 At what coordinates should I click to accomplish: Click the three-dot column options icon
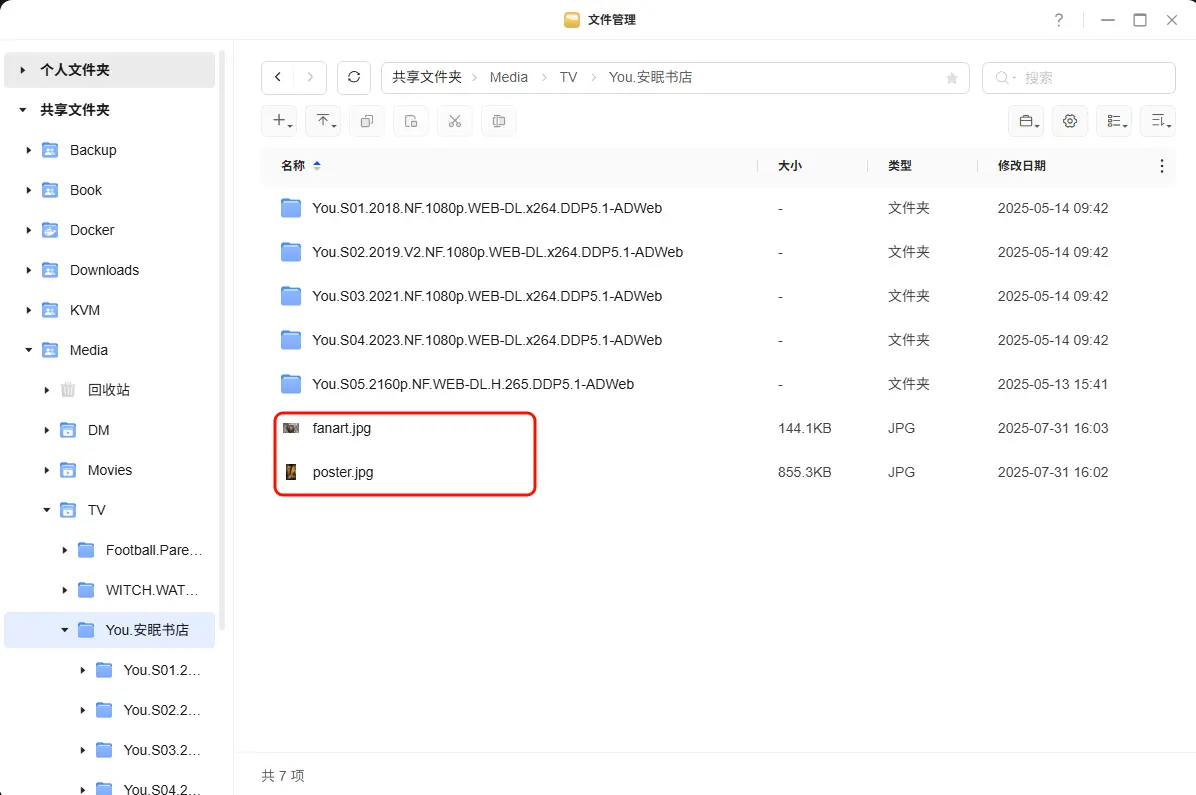tap(1161, 166)
